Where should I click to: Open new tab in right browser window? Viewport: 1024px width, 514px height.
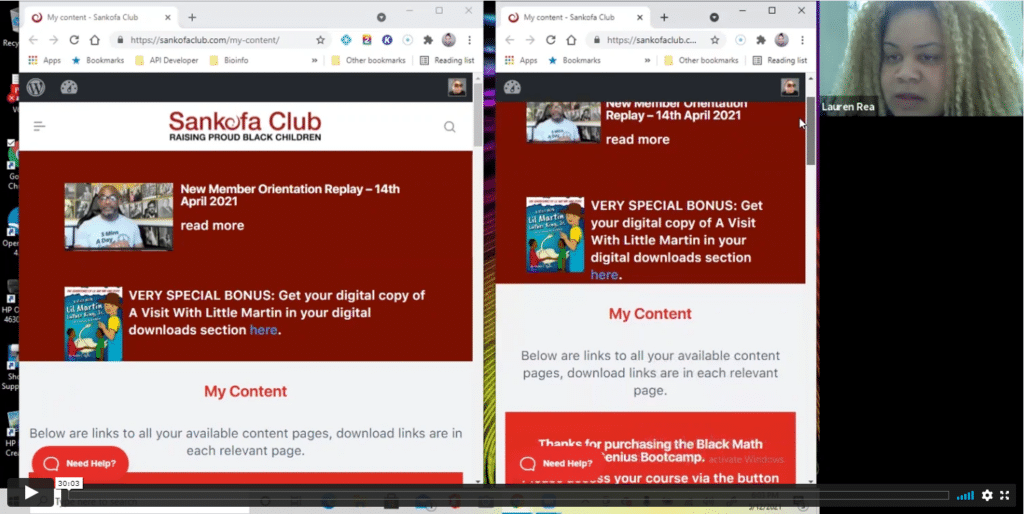click(x=664, y=18)
